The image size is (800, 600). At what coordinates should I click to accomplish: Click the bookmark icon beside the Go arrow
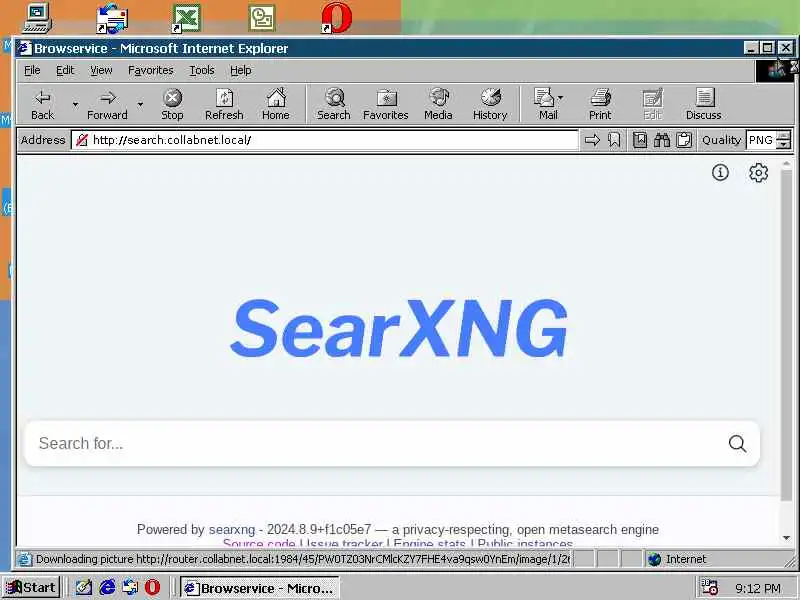point(614,140)
